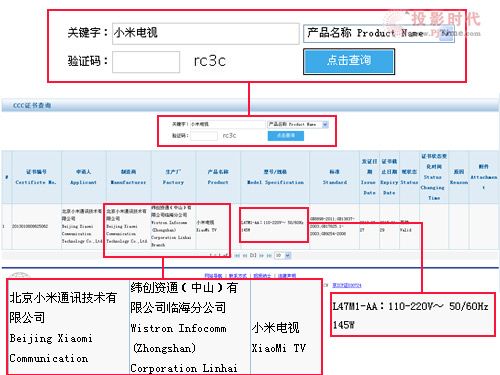Viewport: 500px width, 375px height.
Task: Go to previous page of results
Action: pyautogui.click(x=245, y=255)
